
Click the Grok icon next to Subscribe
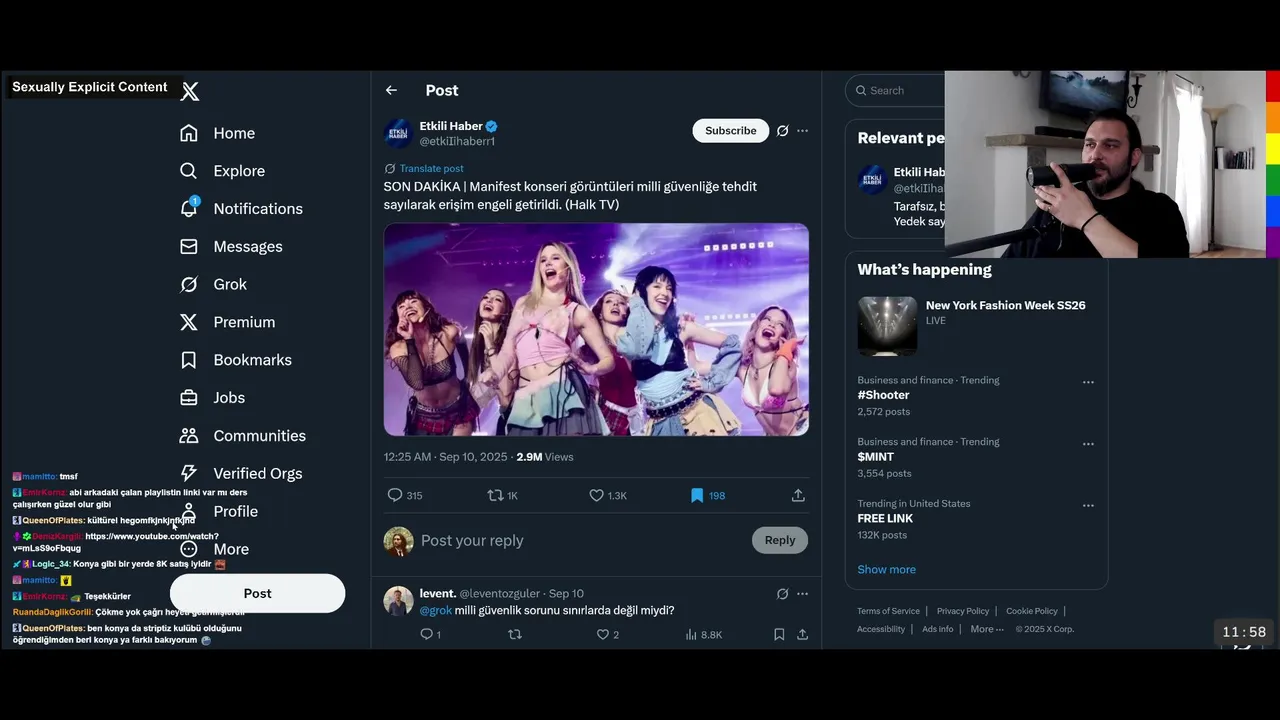782,131
